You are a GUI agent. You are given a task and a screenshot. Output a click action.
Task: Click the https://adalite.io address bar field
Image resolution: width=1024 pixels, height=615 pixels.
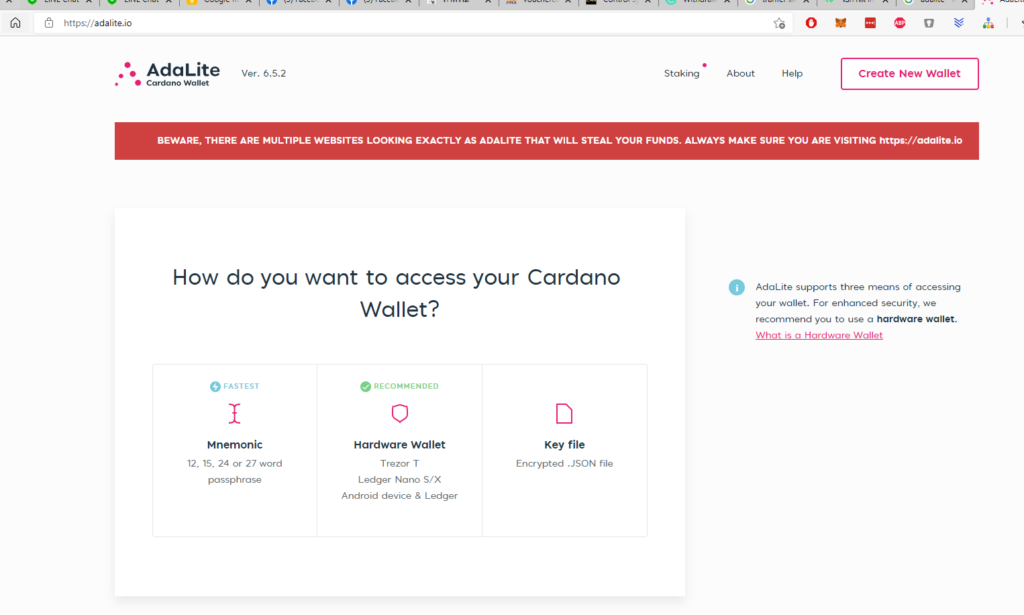(x=411, y=23)
